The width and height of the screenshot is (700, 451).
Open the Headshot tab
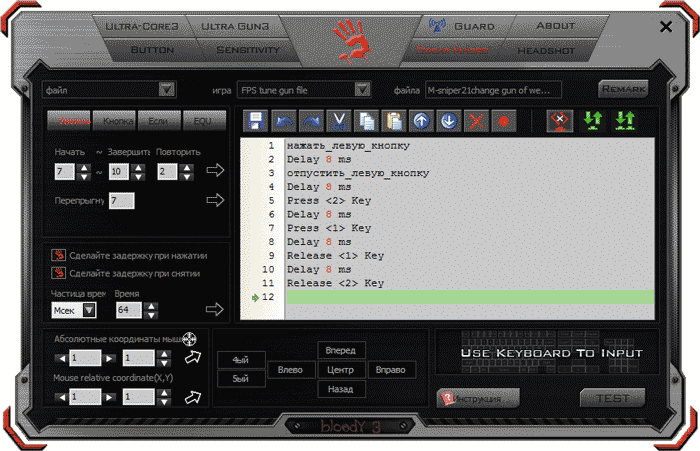(546, 51)
